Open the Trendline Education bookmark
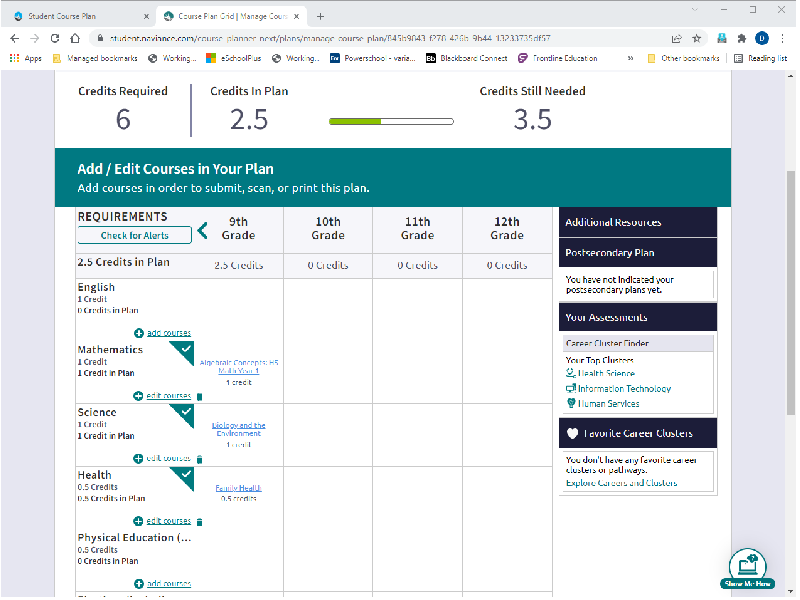The width and height of the screenshot is (800, 600). pyautogui.click(x=558, y=58)
